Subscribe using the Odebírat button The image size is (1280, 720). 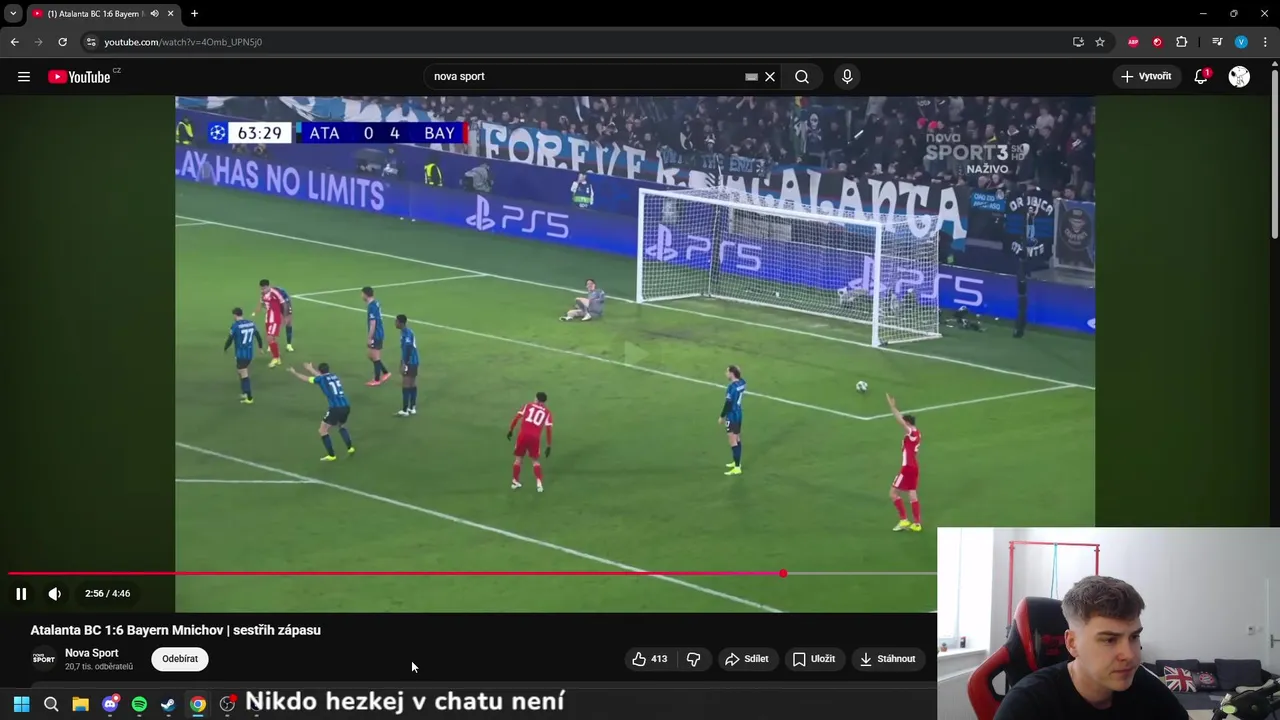click(180, 659)
